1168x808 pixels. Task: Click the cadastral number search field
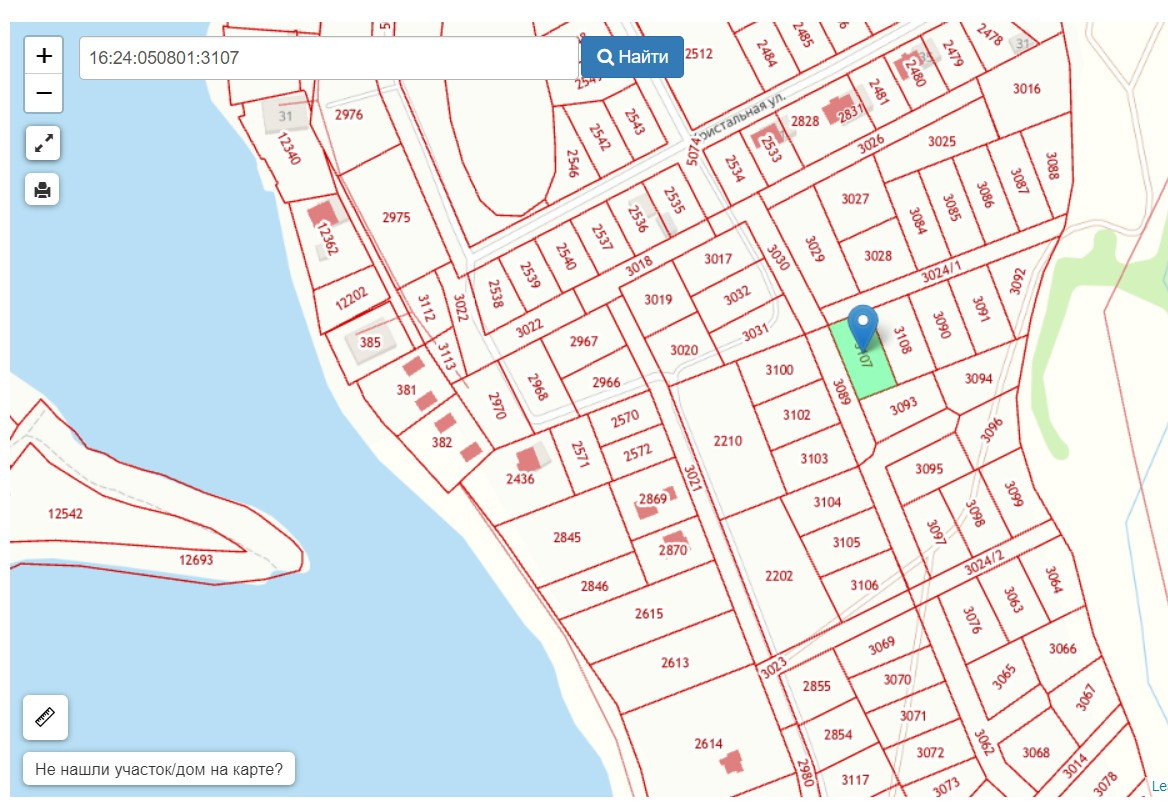pyautogui.click(x=328, y=57)
